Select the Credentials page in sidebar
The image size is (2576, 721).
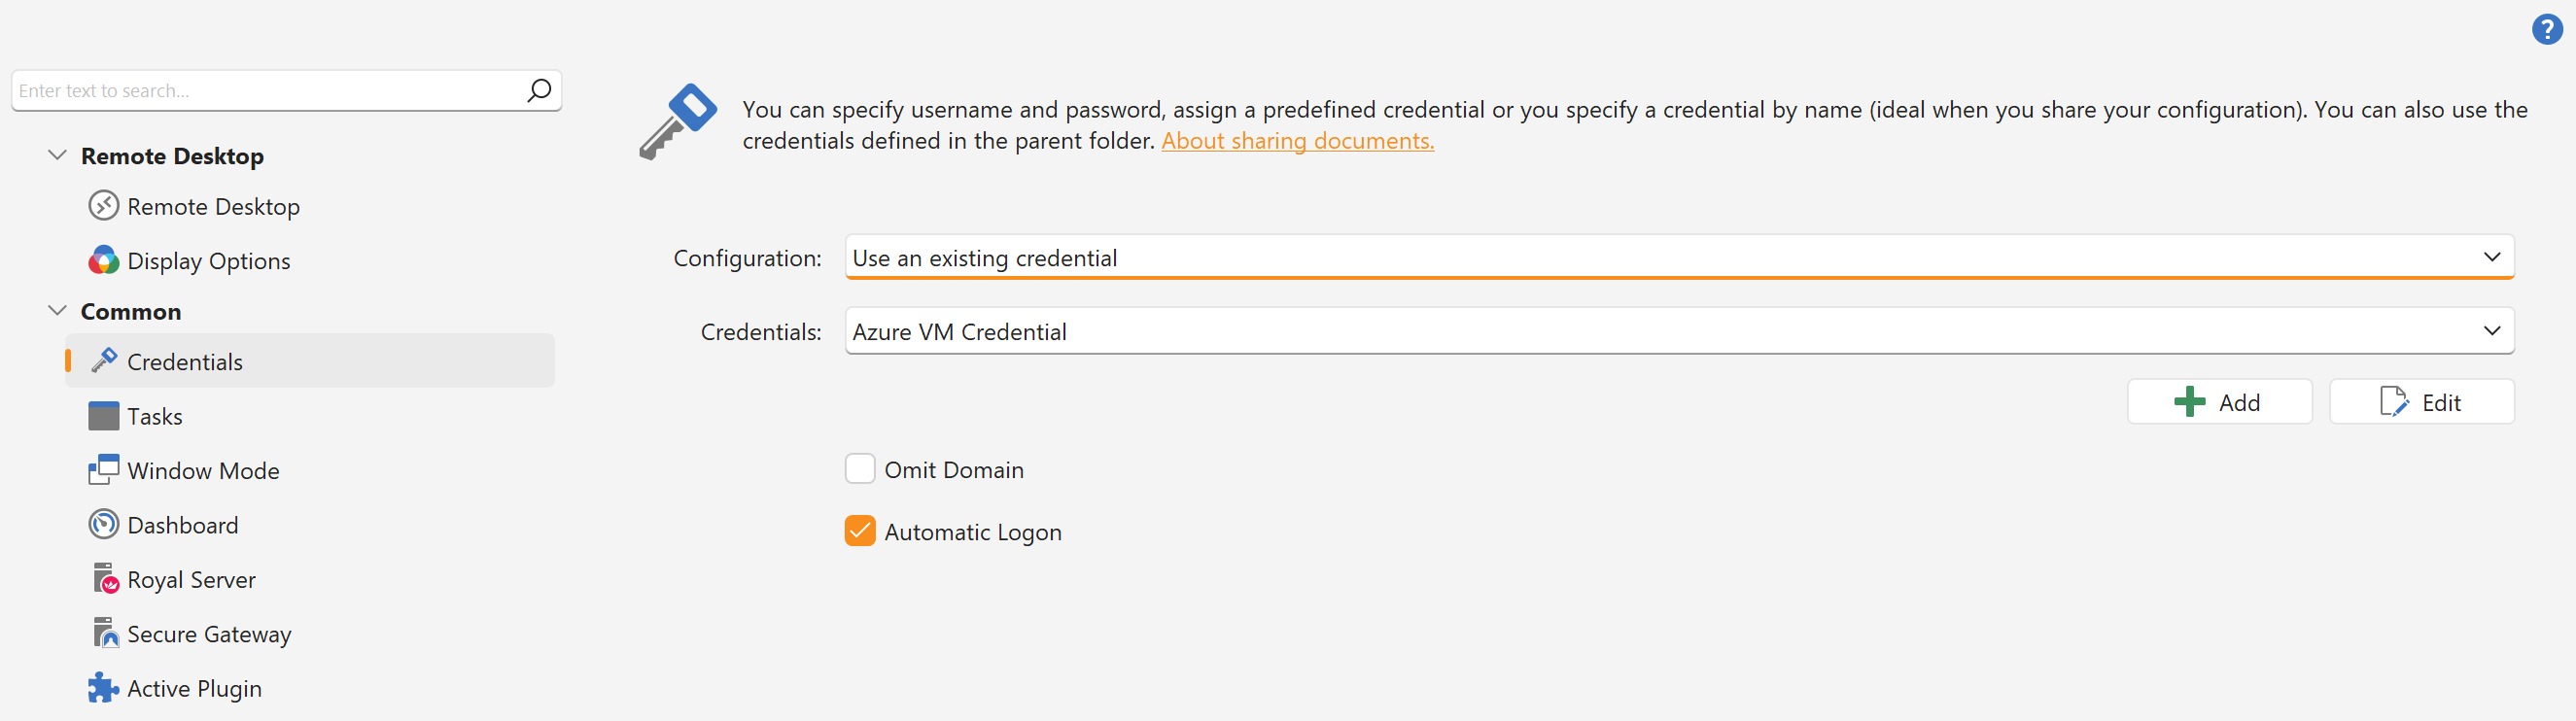pos(185,362)
